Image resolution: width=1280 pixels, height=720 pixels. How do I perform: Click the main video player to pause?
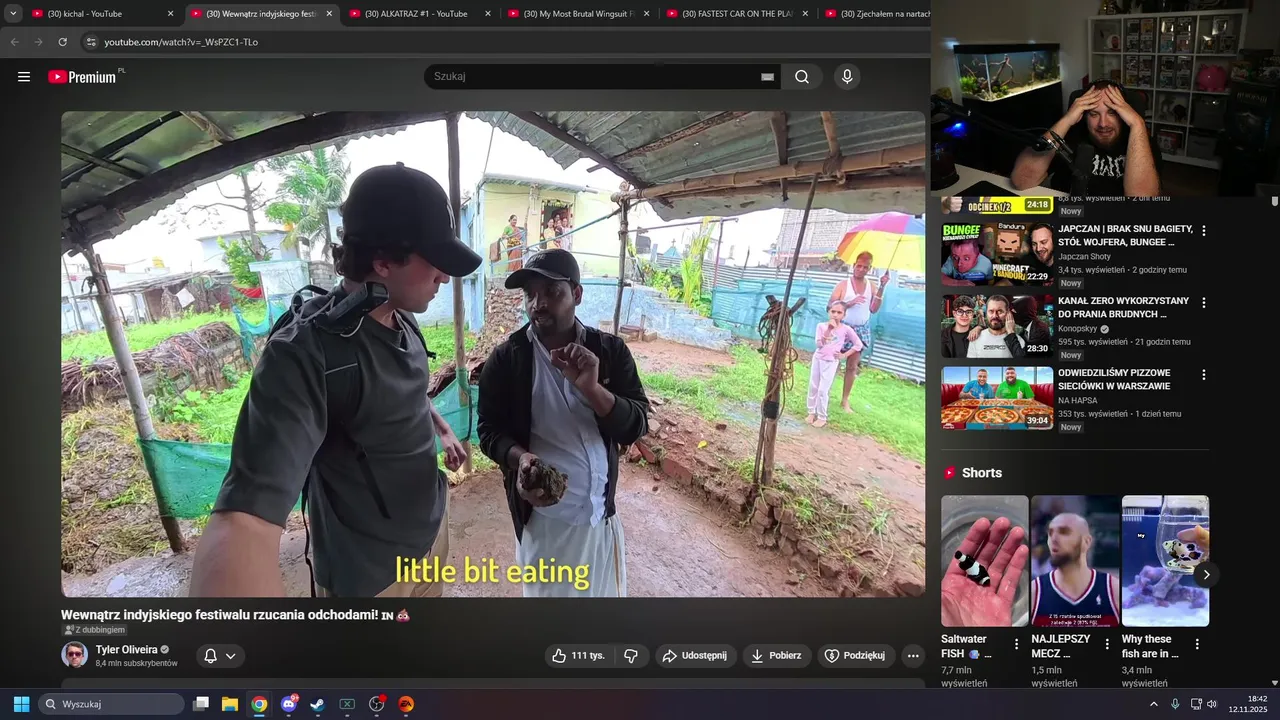493,354
